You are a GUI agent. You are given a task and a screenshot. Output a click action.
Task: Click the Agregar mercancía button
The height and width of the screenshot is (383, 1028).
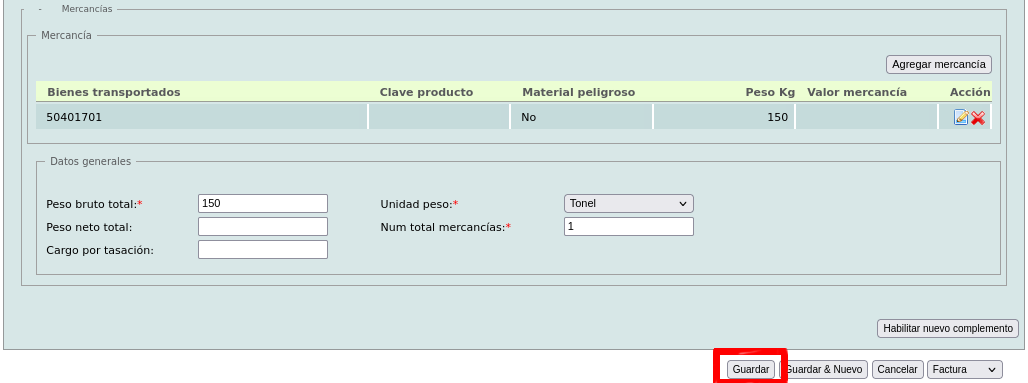click(939, 64)
